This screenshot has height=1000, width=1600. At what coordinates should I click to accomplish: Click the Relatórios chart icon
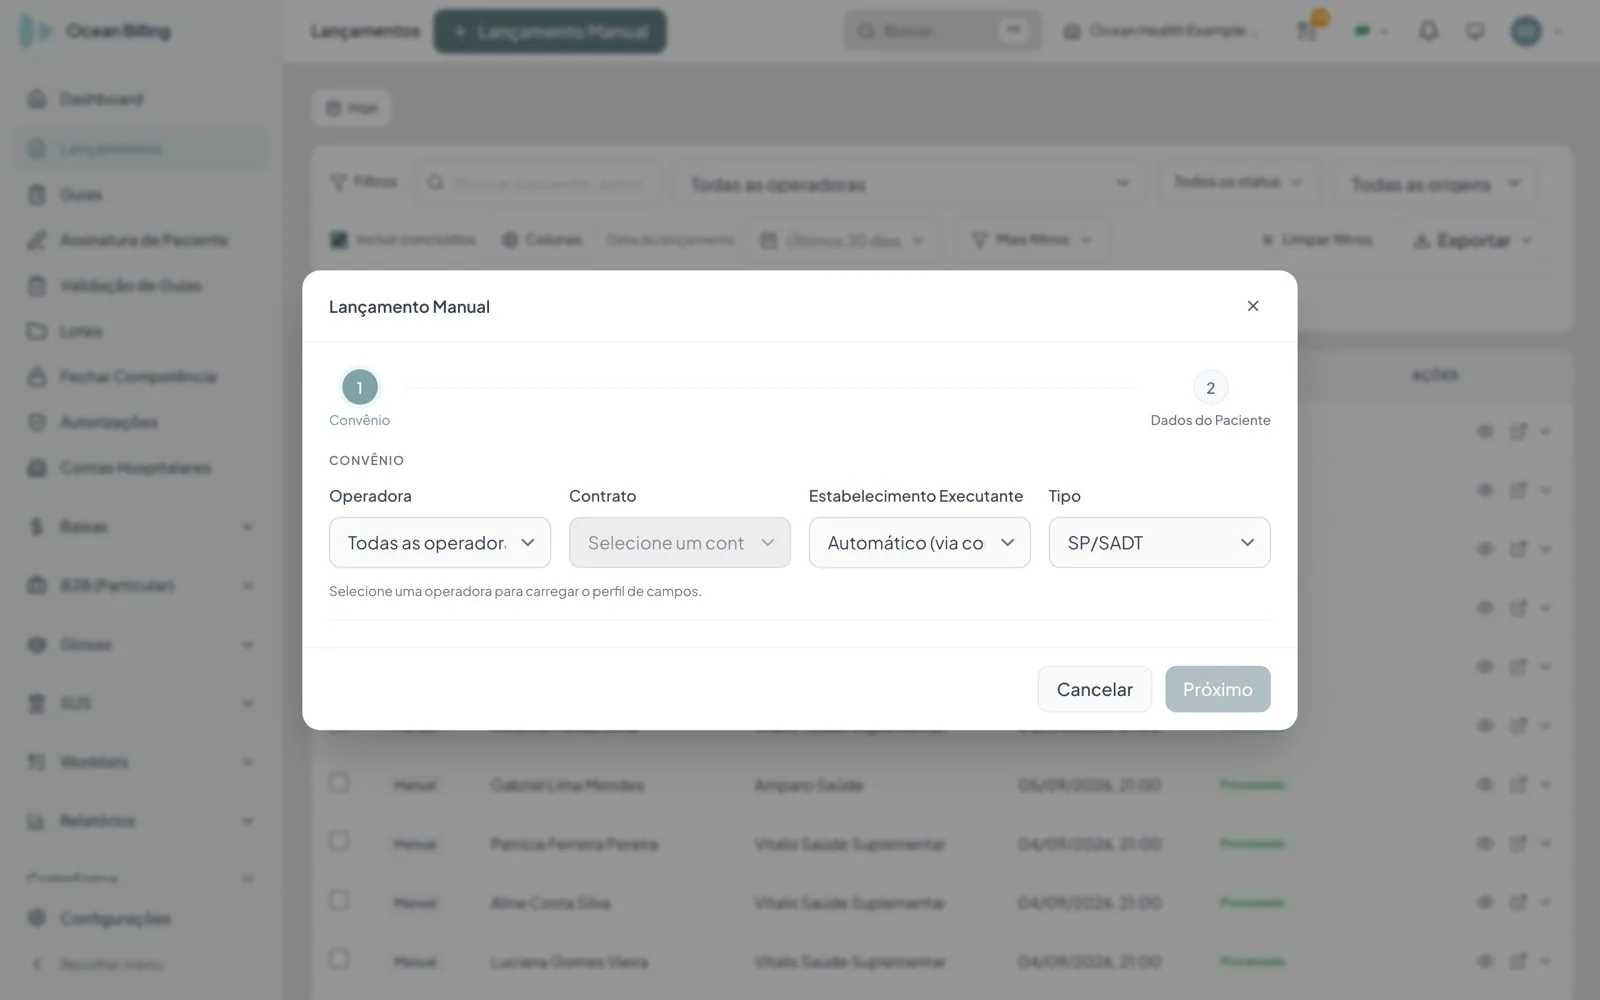(x=37, y=821)
